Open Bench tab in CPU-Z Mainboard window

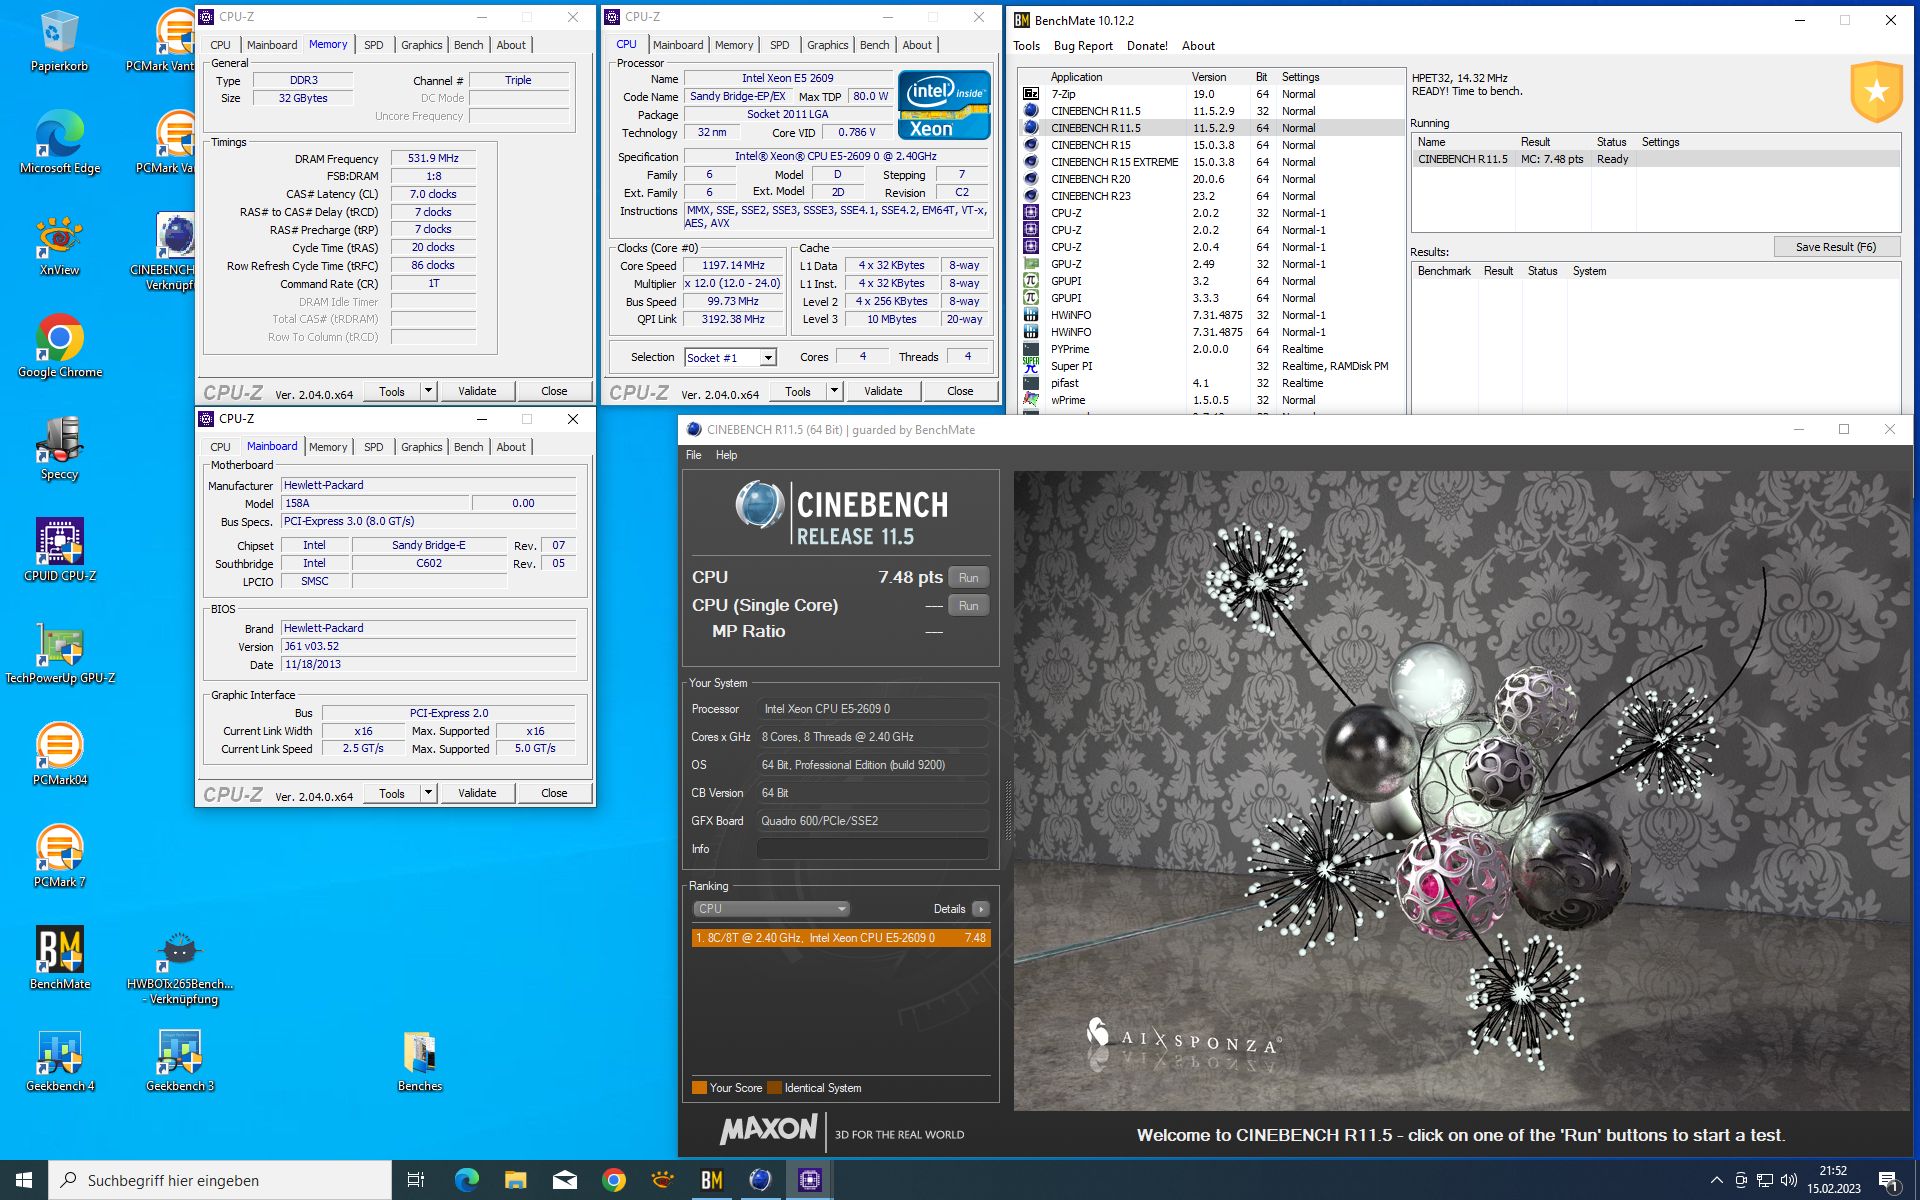tap(468, 447)
